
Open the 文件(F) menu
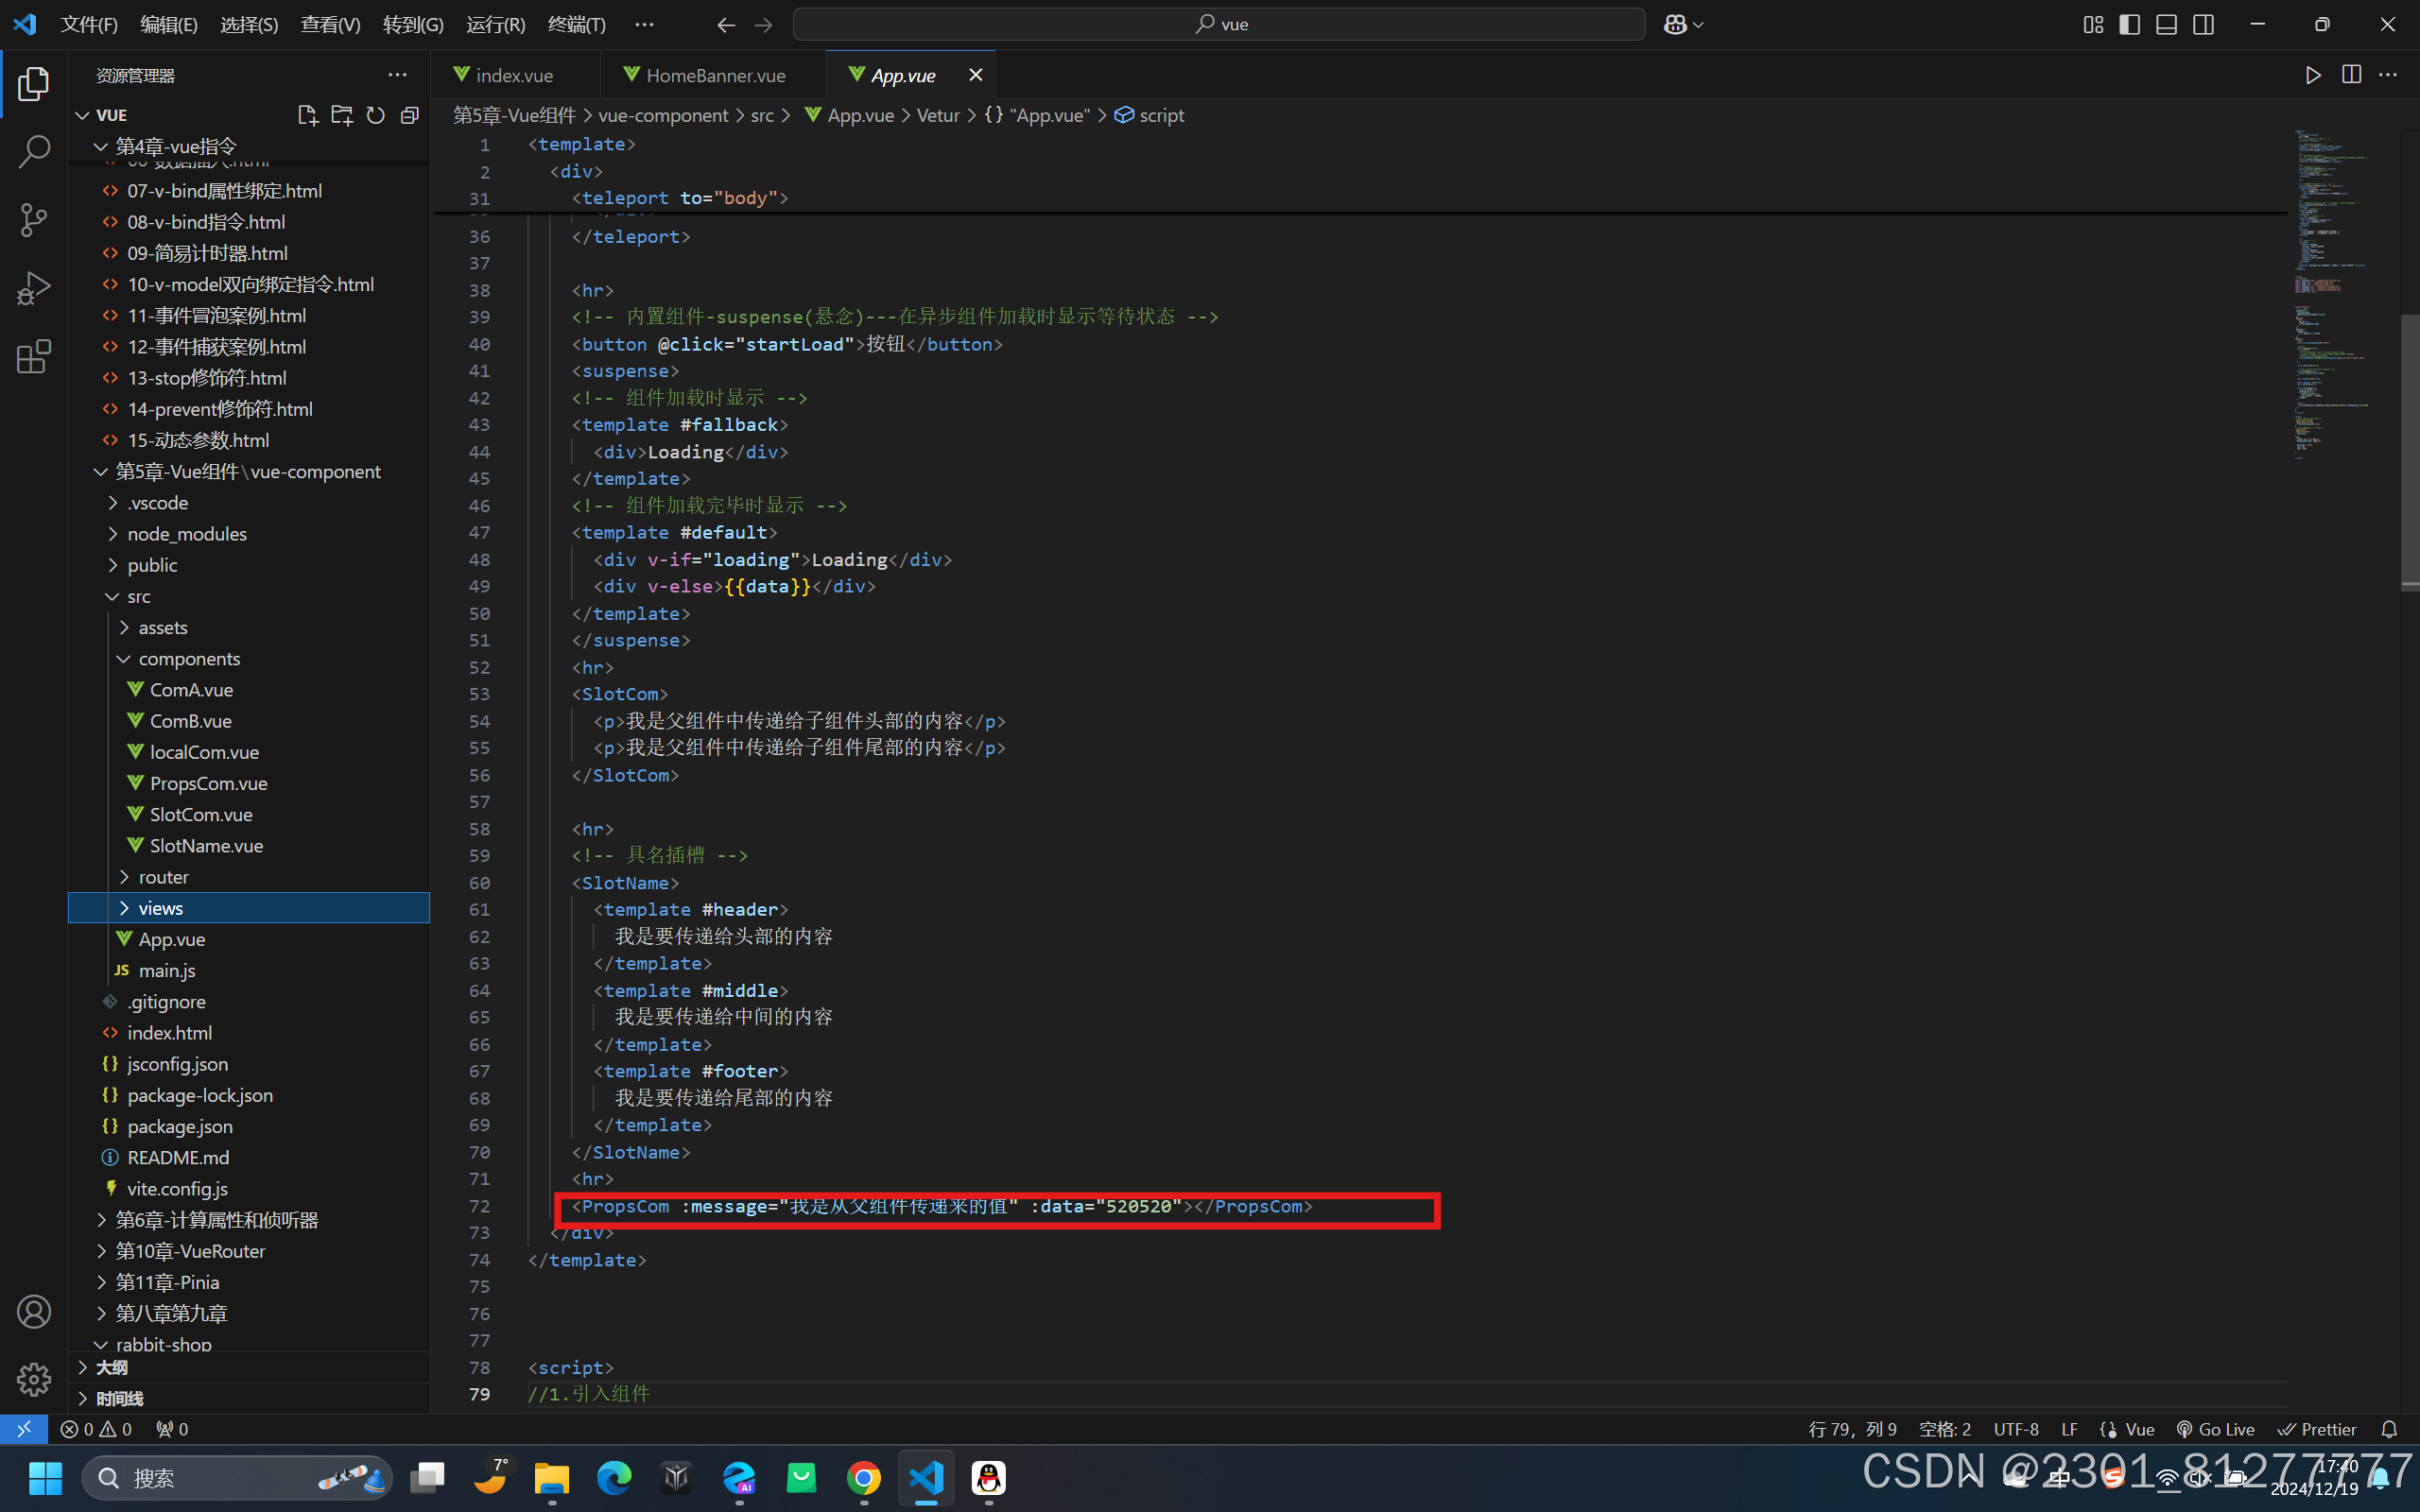(89, 24)
